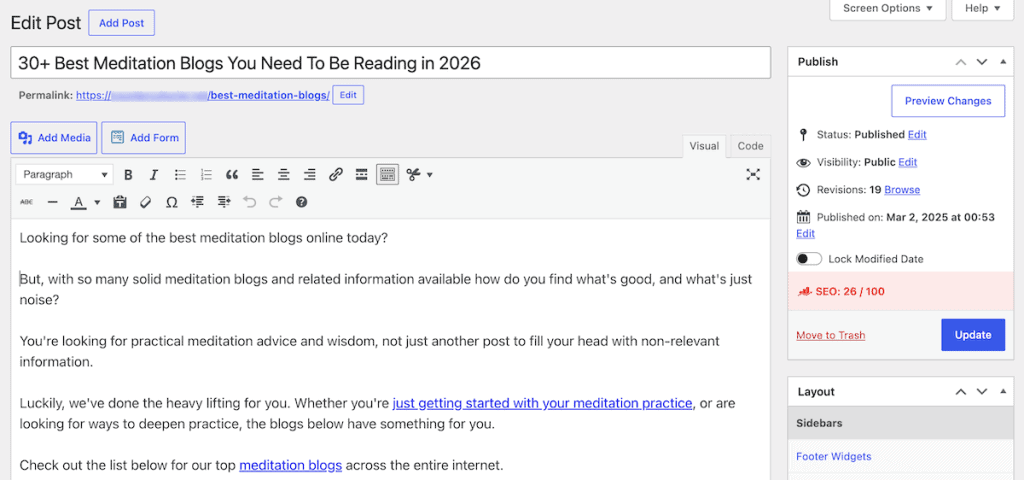Collapse the Layout panel
1024x480 pixels.
[1003, 392]
